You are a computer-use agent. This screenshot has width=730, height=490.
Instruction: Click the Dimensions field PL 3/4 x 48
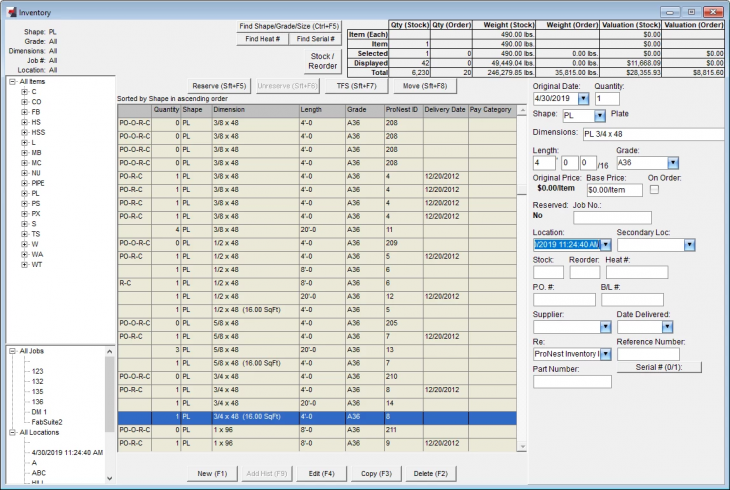coord(654,134)
